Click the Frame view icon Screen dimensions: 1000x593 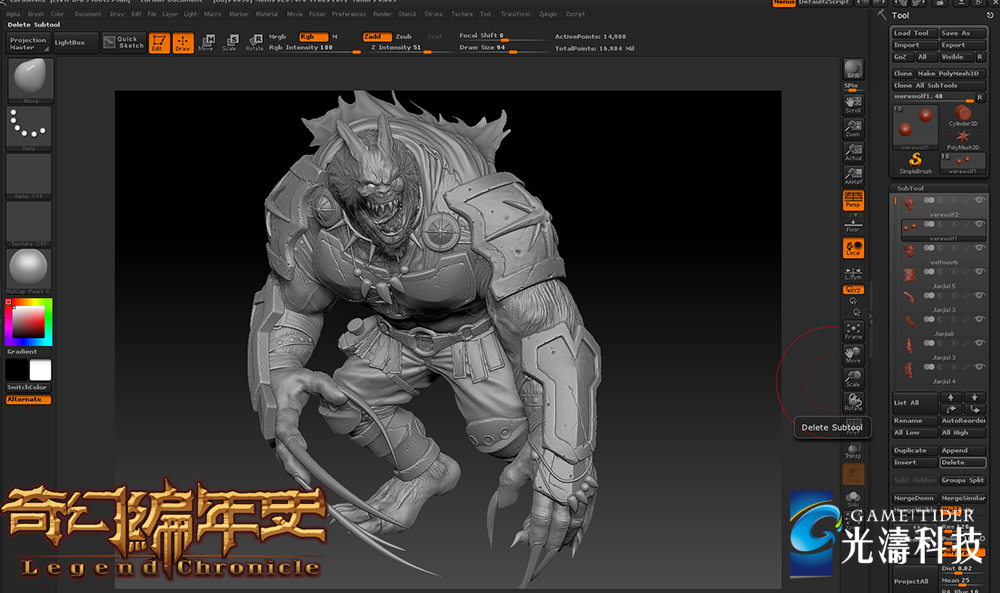pyautogui.click(x=853, y=331)
